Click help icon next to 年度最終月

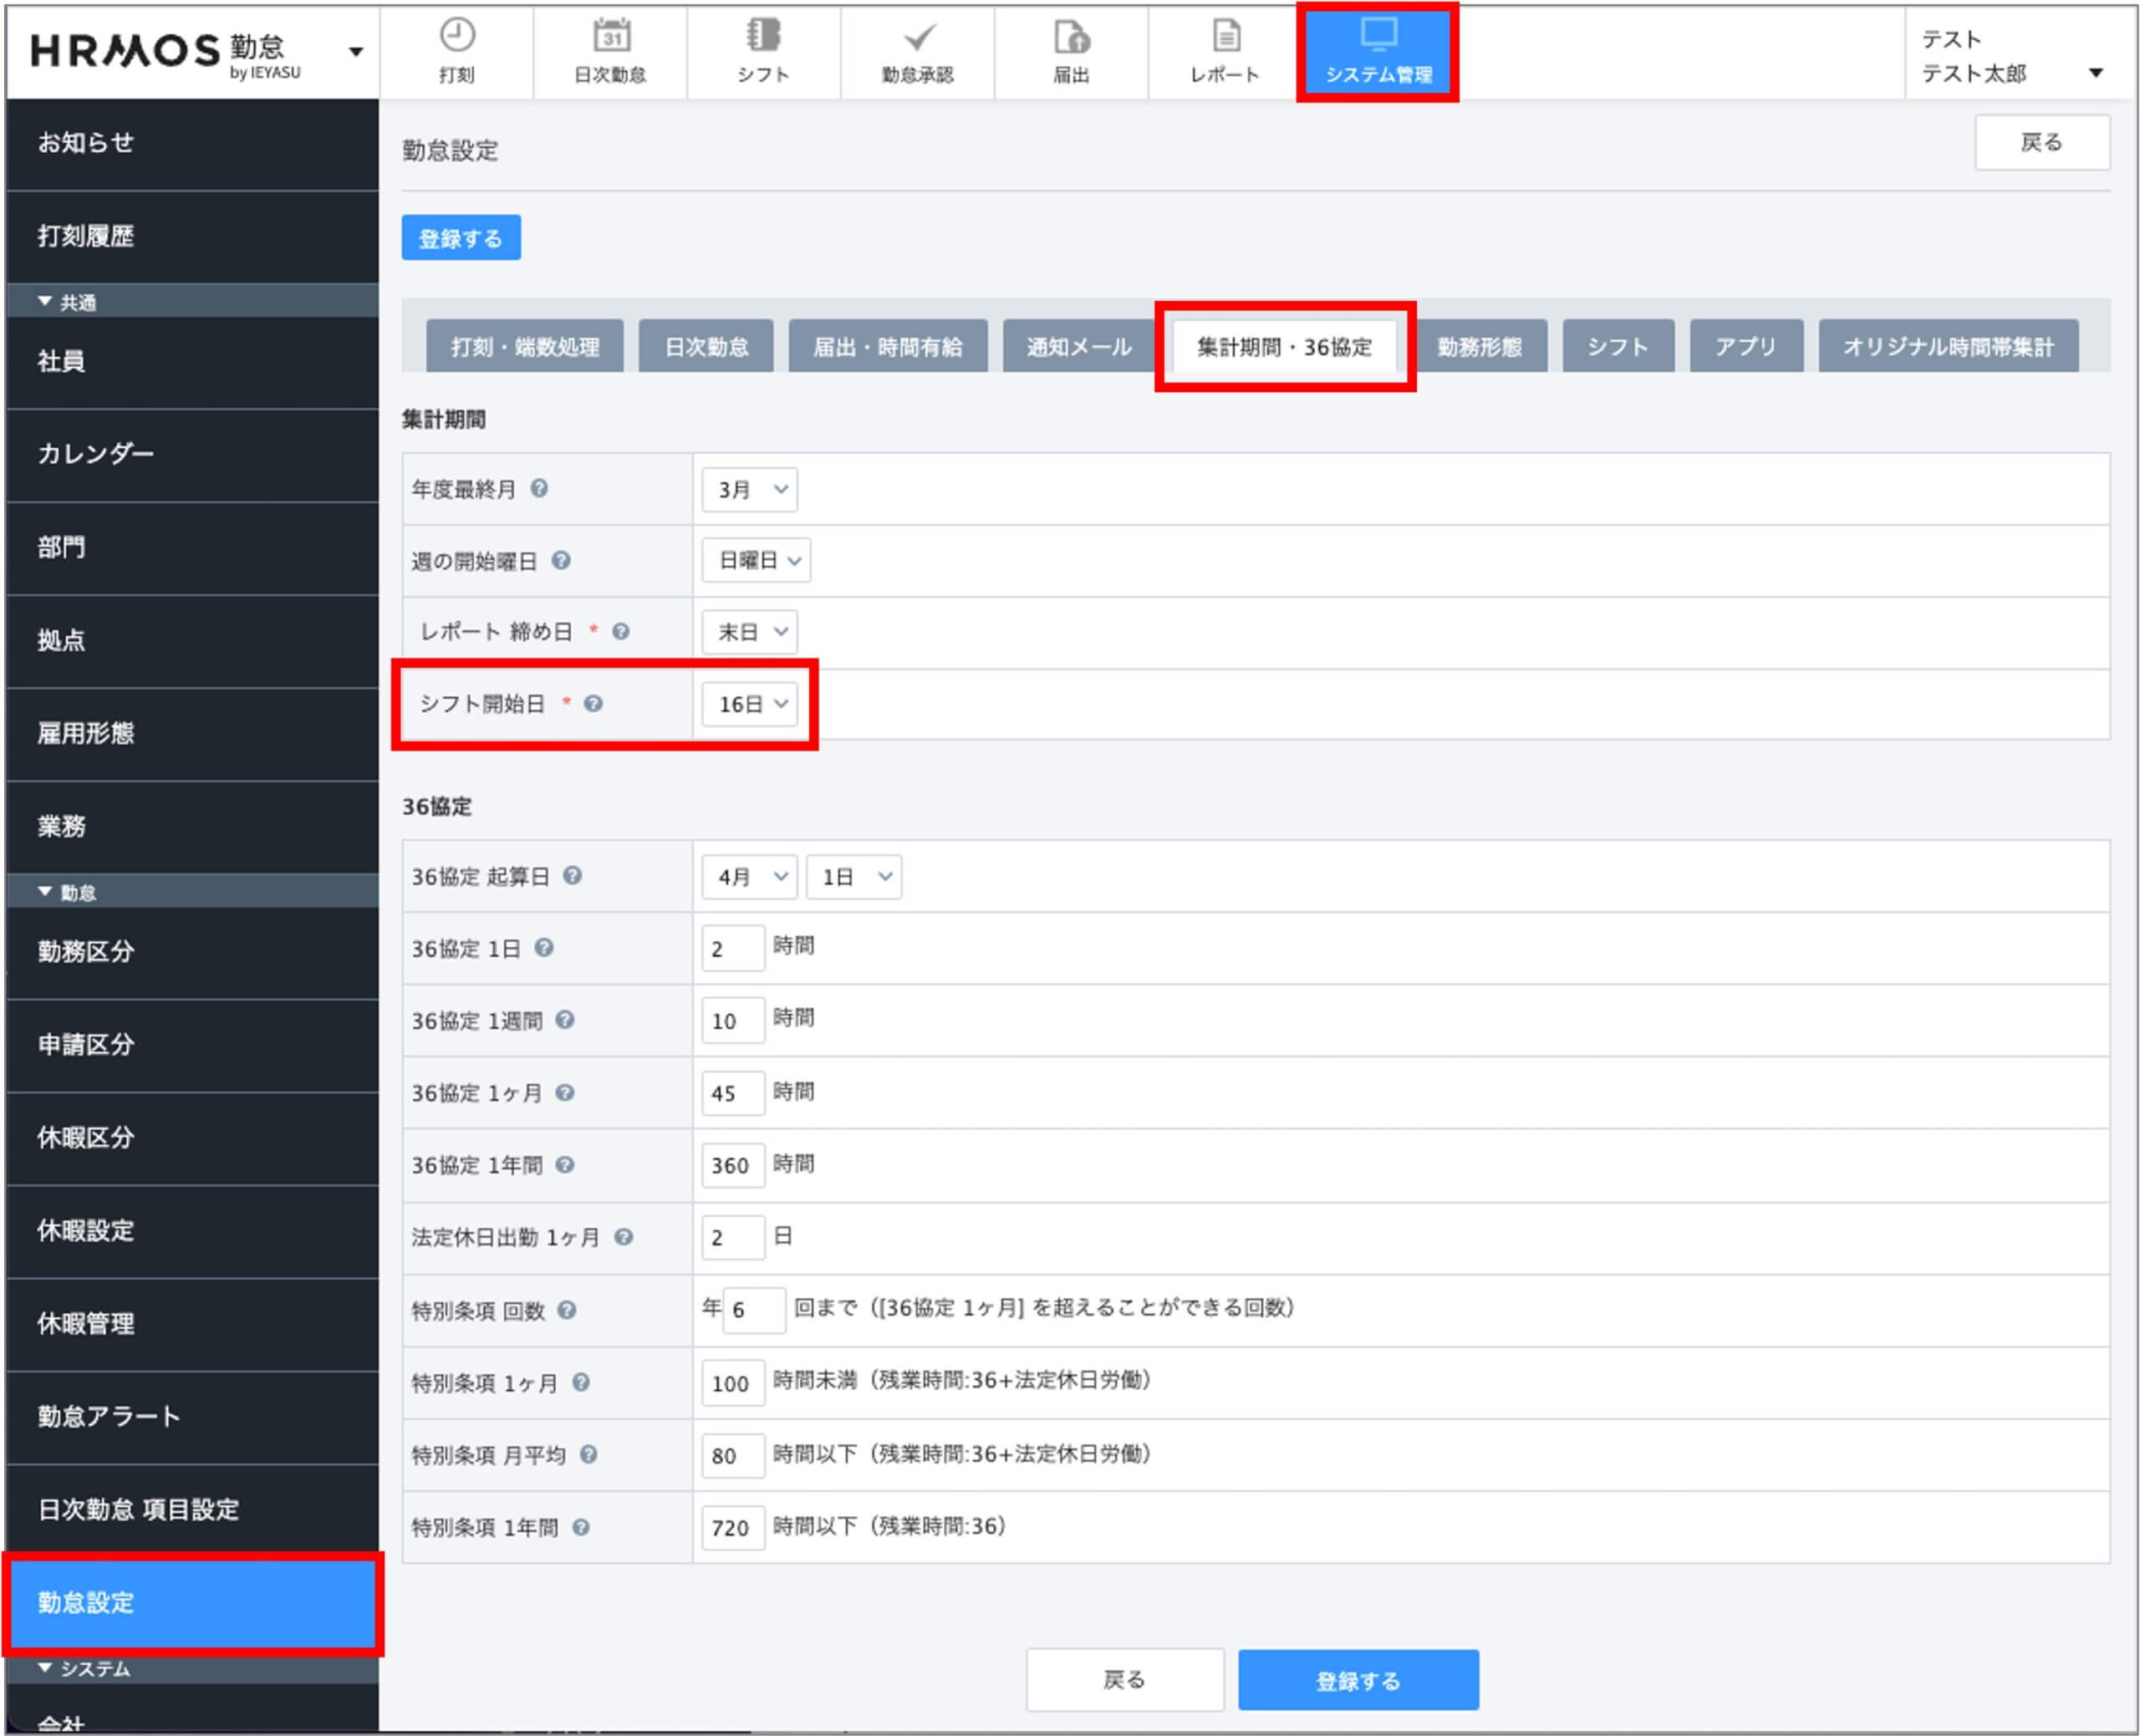tap(540, 488)
